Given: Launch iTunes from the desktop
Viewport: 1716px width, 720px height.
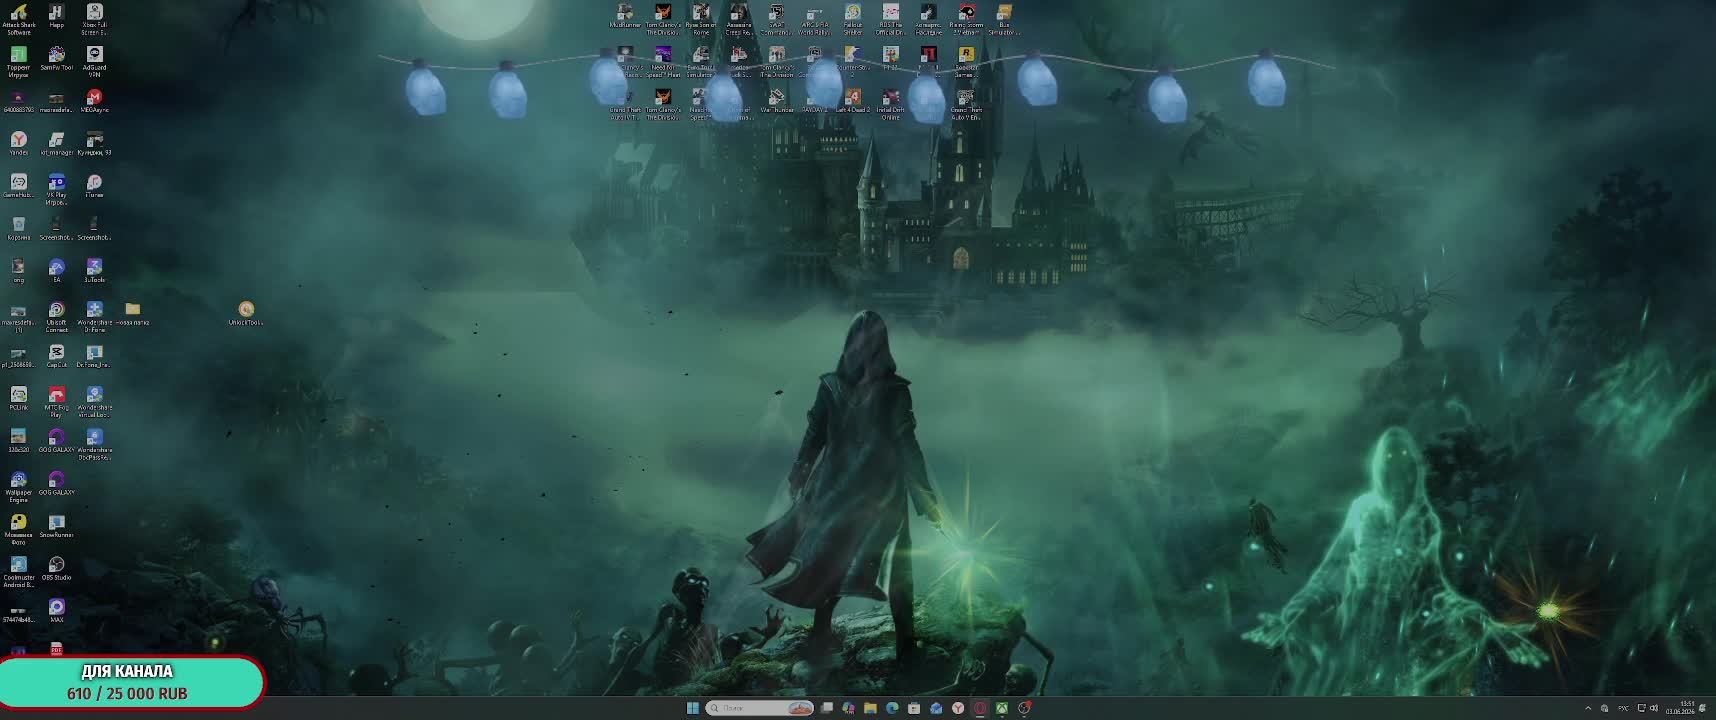Looking at the screenshot, I should [94, 185].
